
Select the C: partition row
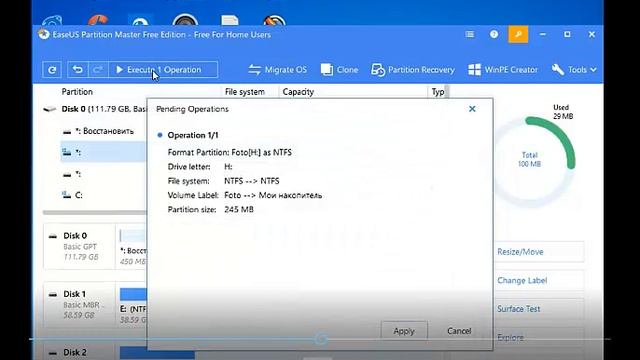tap(103, 195)
